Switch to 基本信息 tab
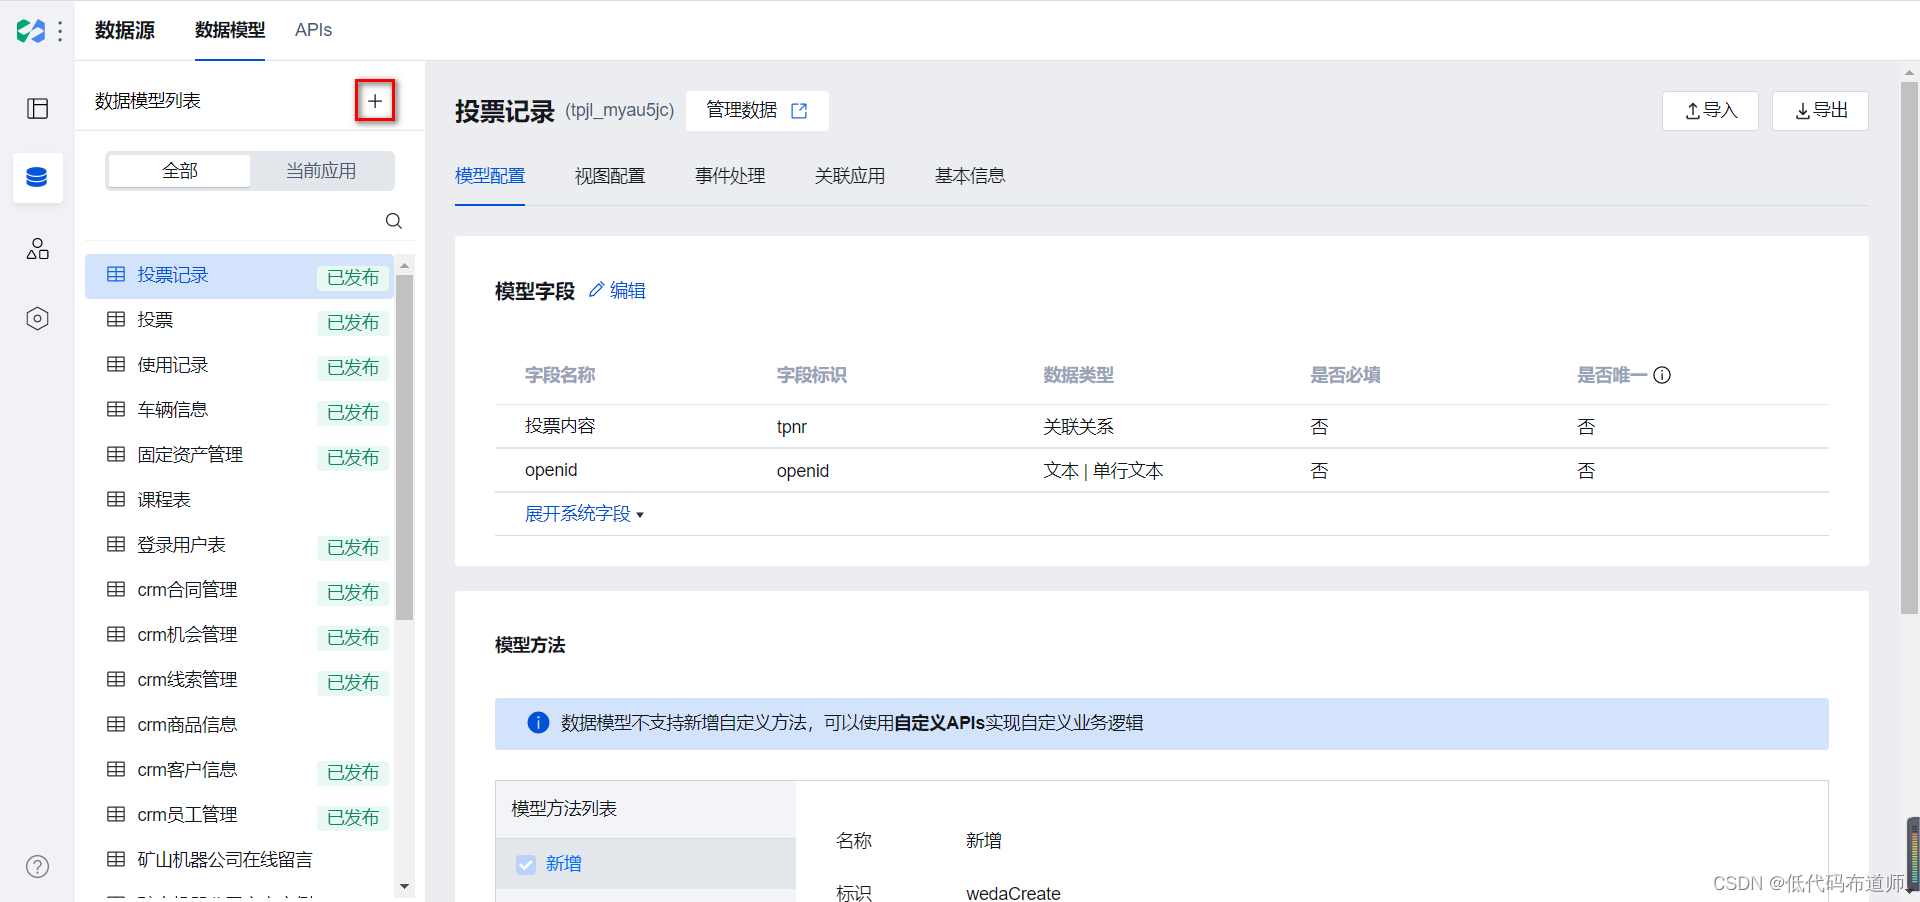 pos(970,176)
